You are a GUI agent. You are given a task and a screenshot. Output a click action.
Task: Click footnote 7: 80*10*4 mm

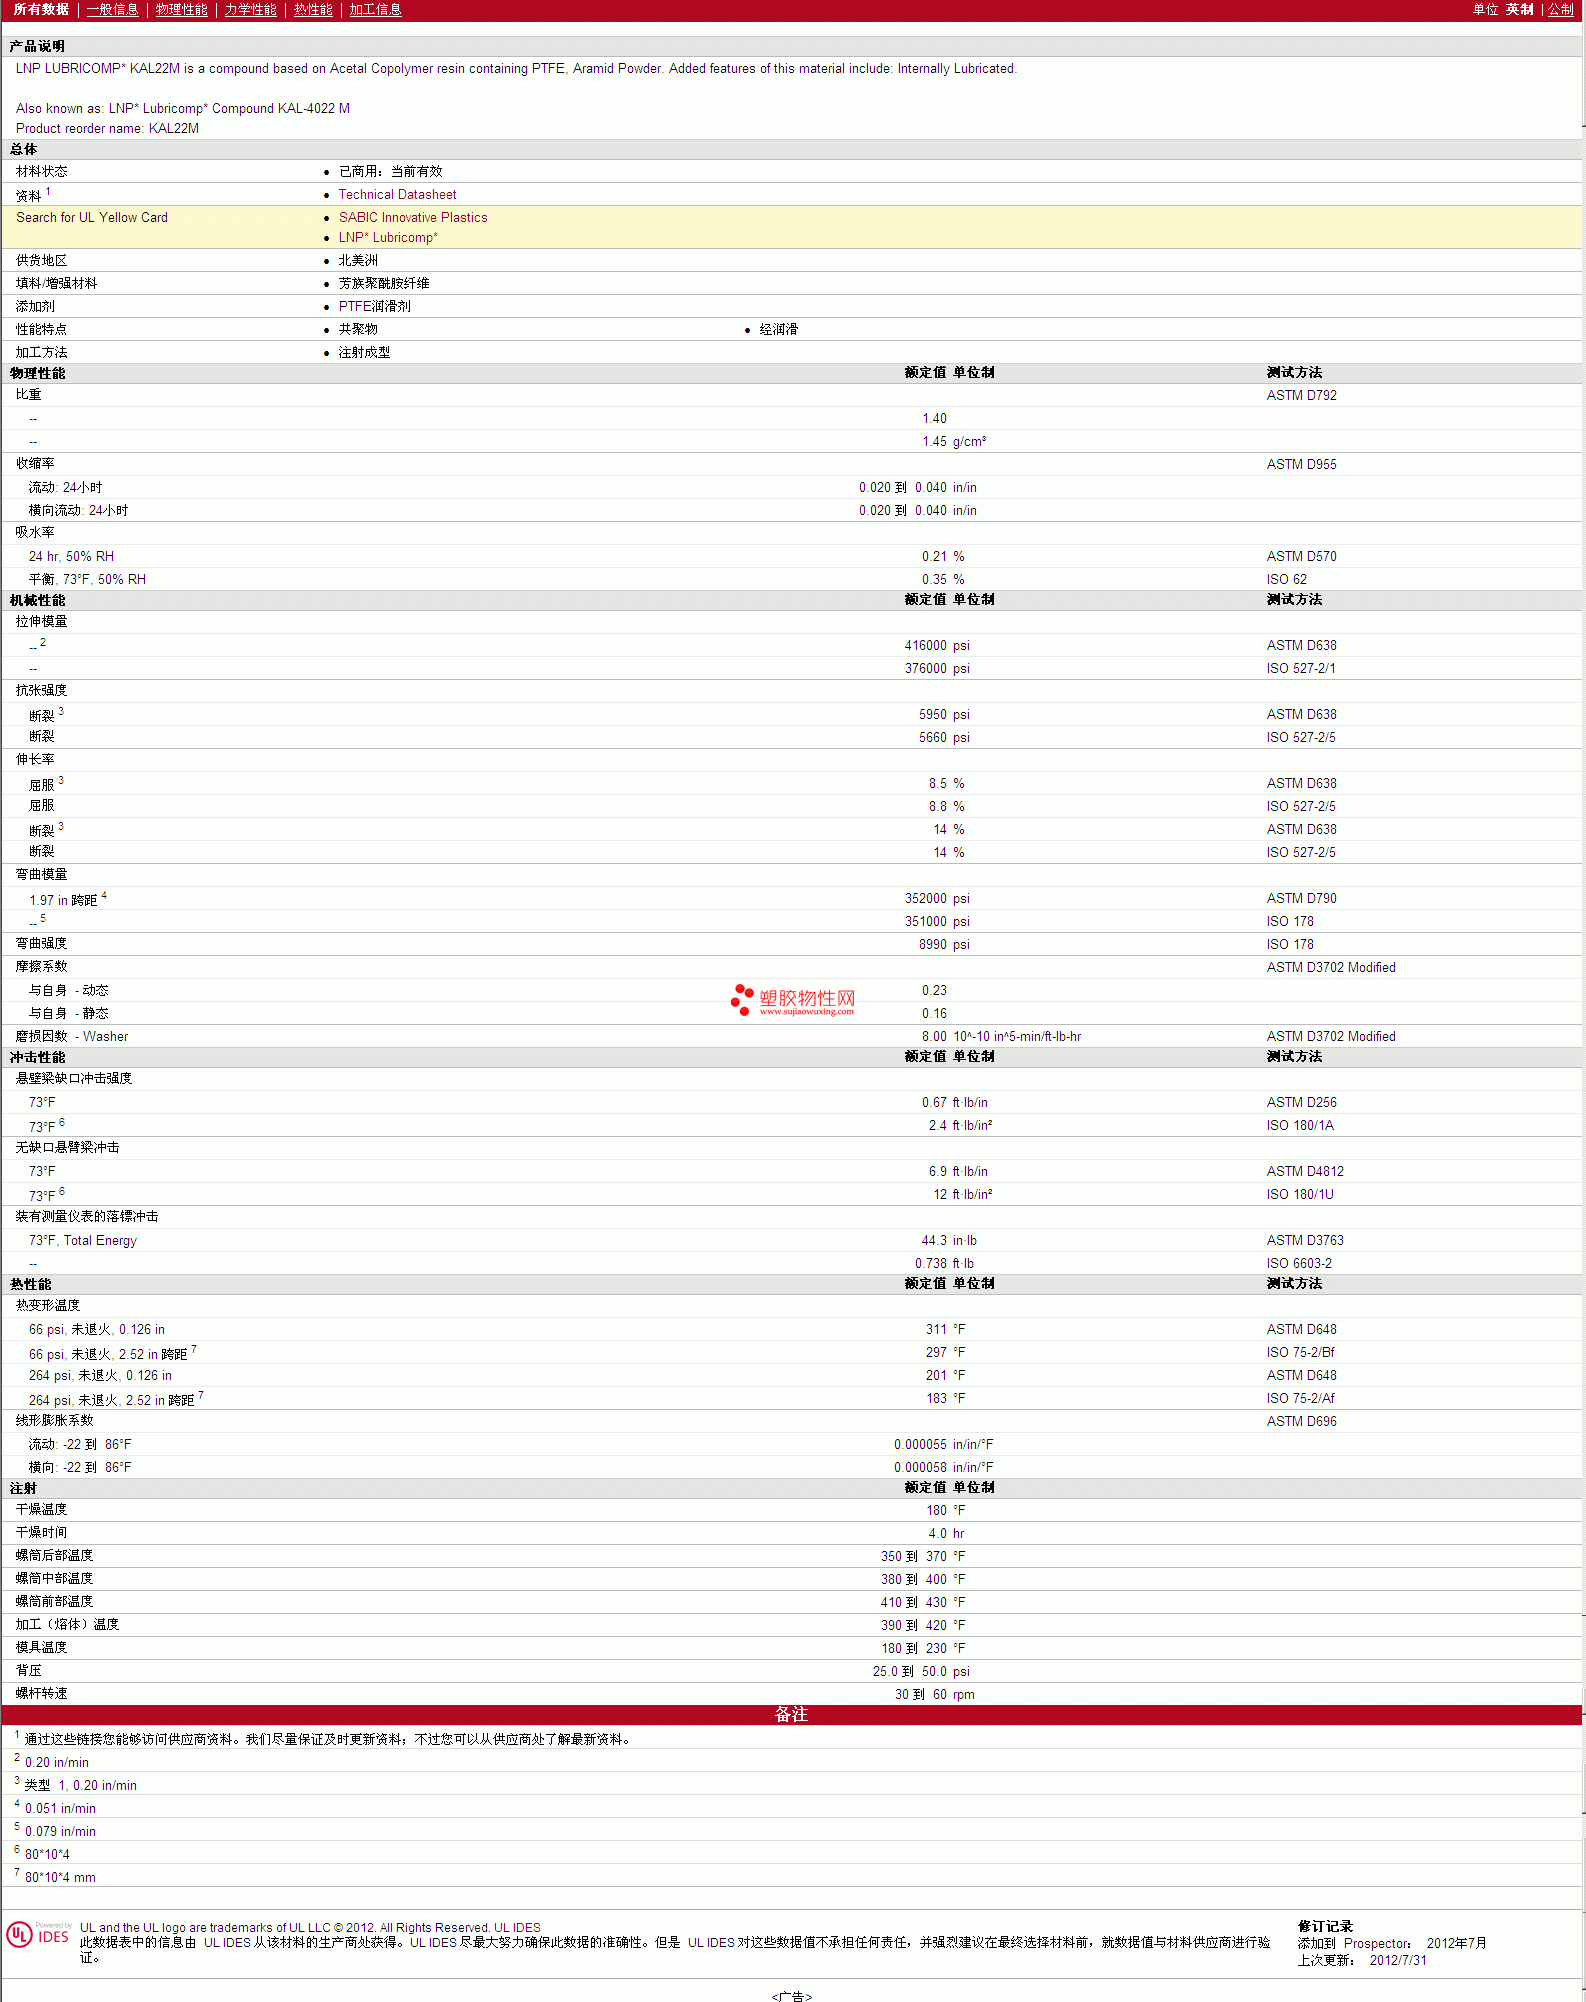pyautogui.click(x=55, y=1877)
